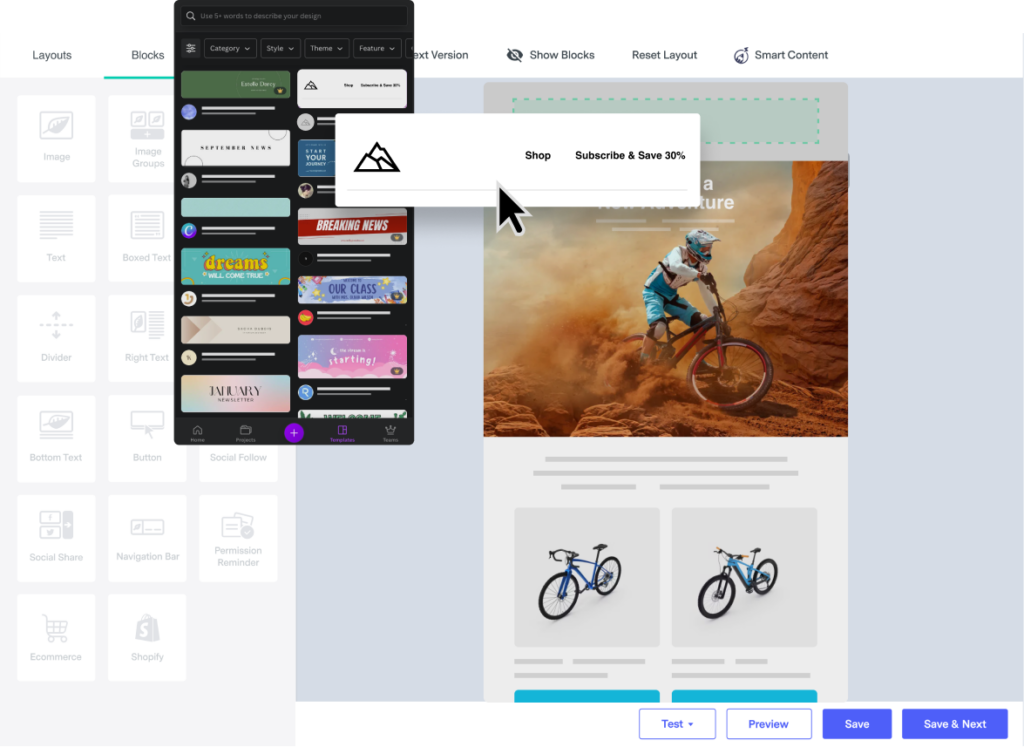Expand the Style filter menu

point(280,47)
